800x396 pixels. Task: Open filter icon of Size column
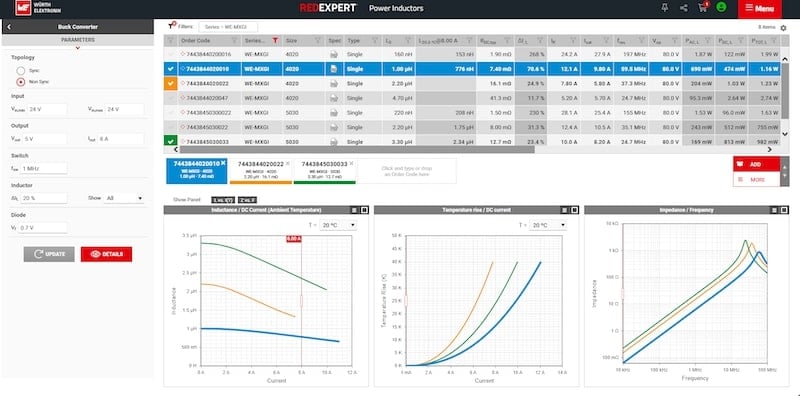[x=317, y=40]
